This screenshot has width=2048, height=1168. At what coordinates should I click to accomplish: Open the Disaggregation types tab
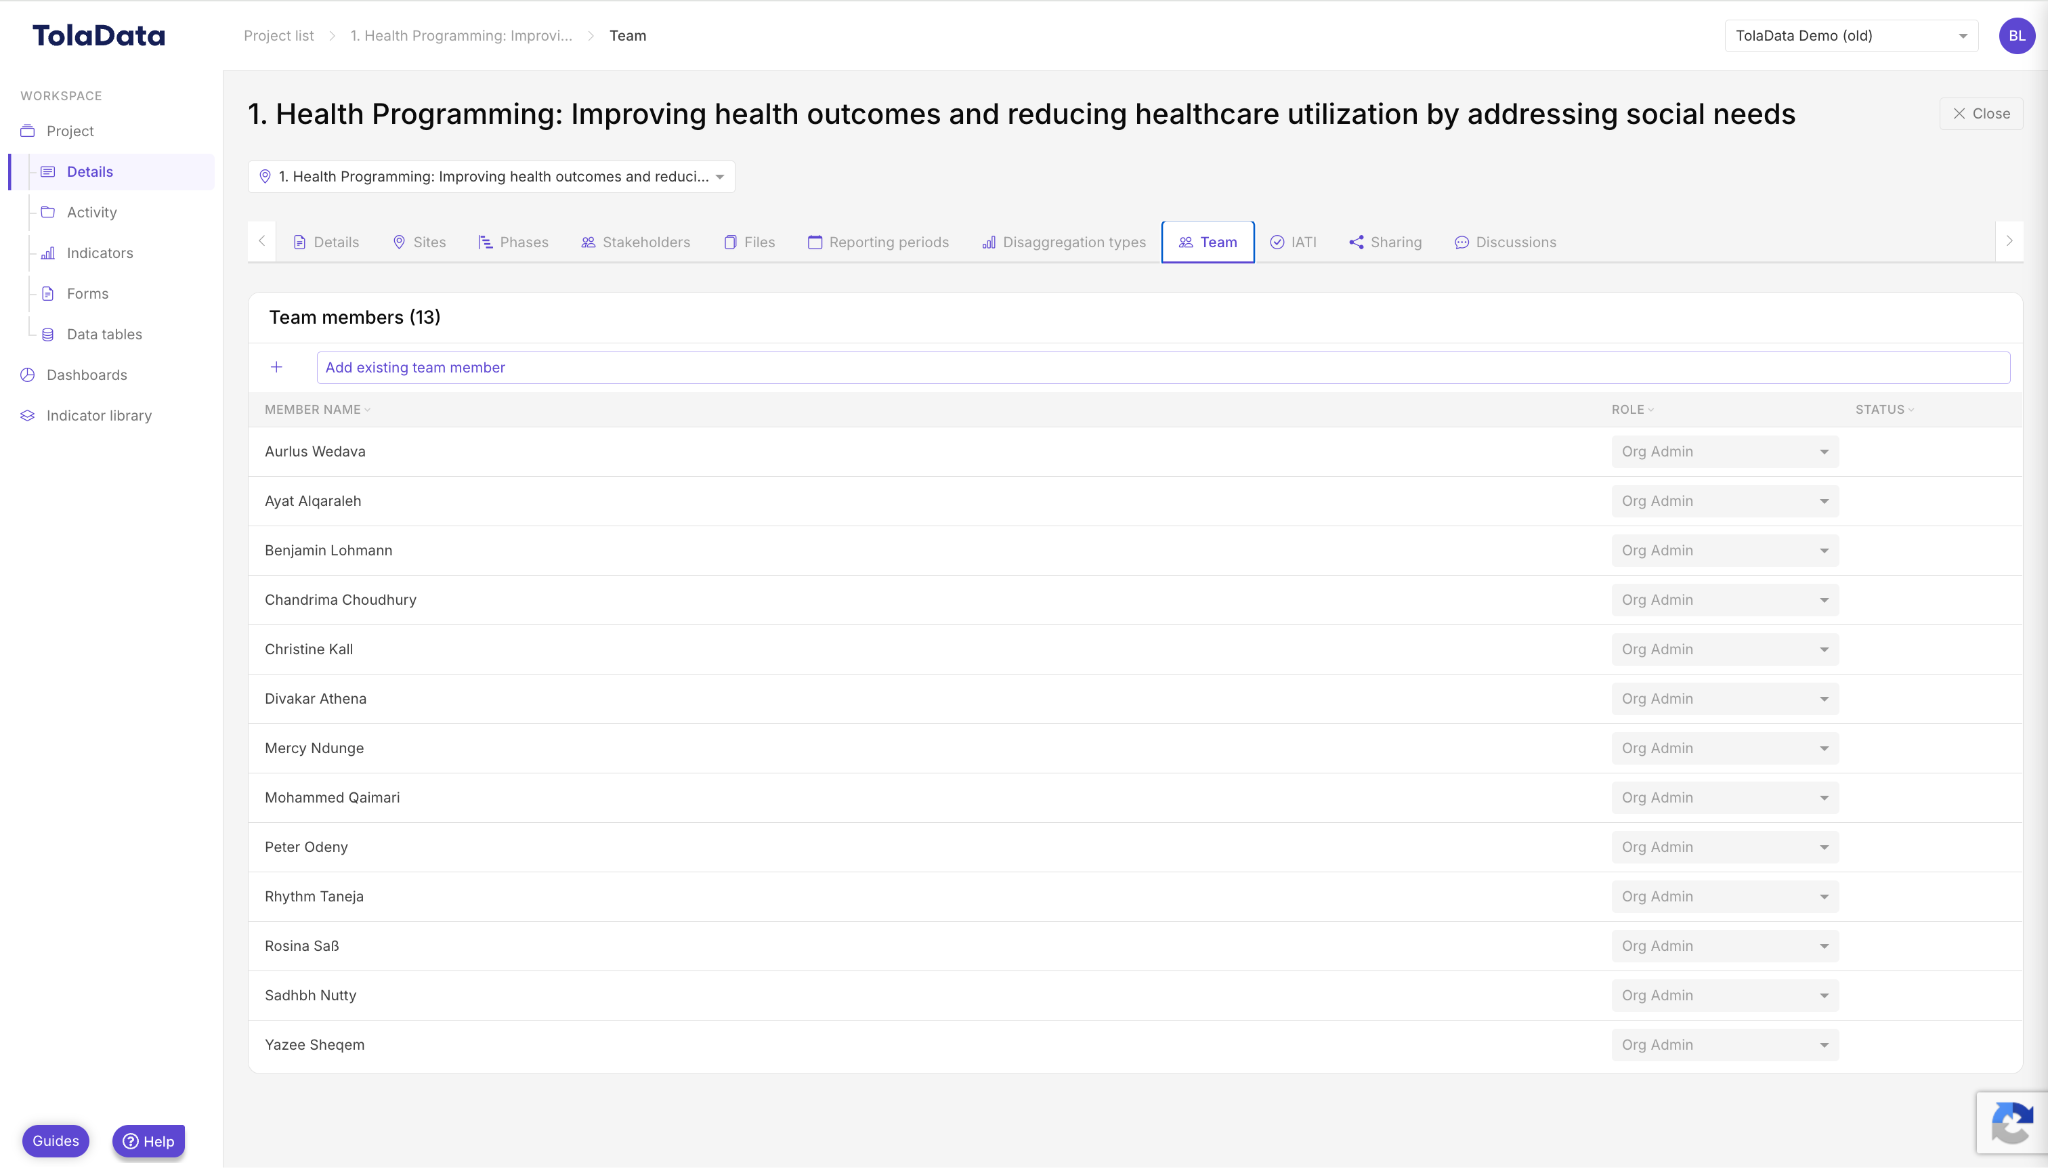[1064, 242]
